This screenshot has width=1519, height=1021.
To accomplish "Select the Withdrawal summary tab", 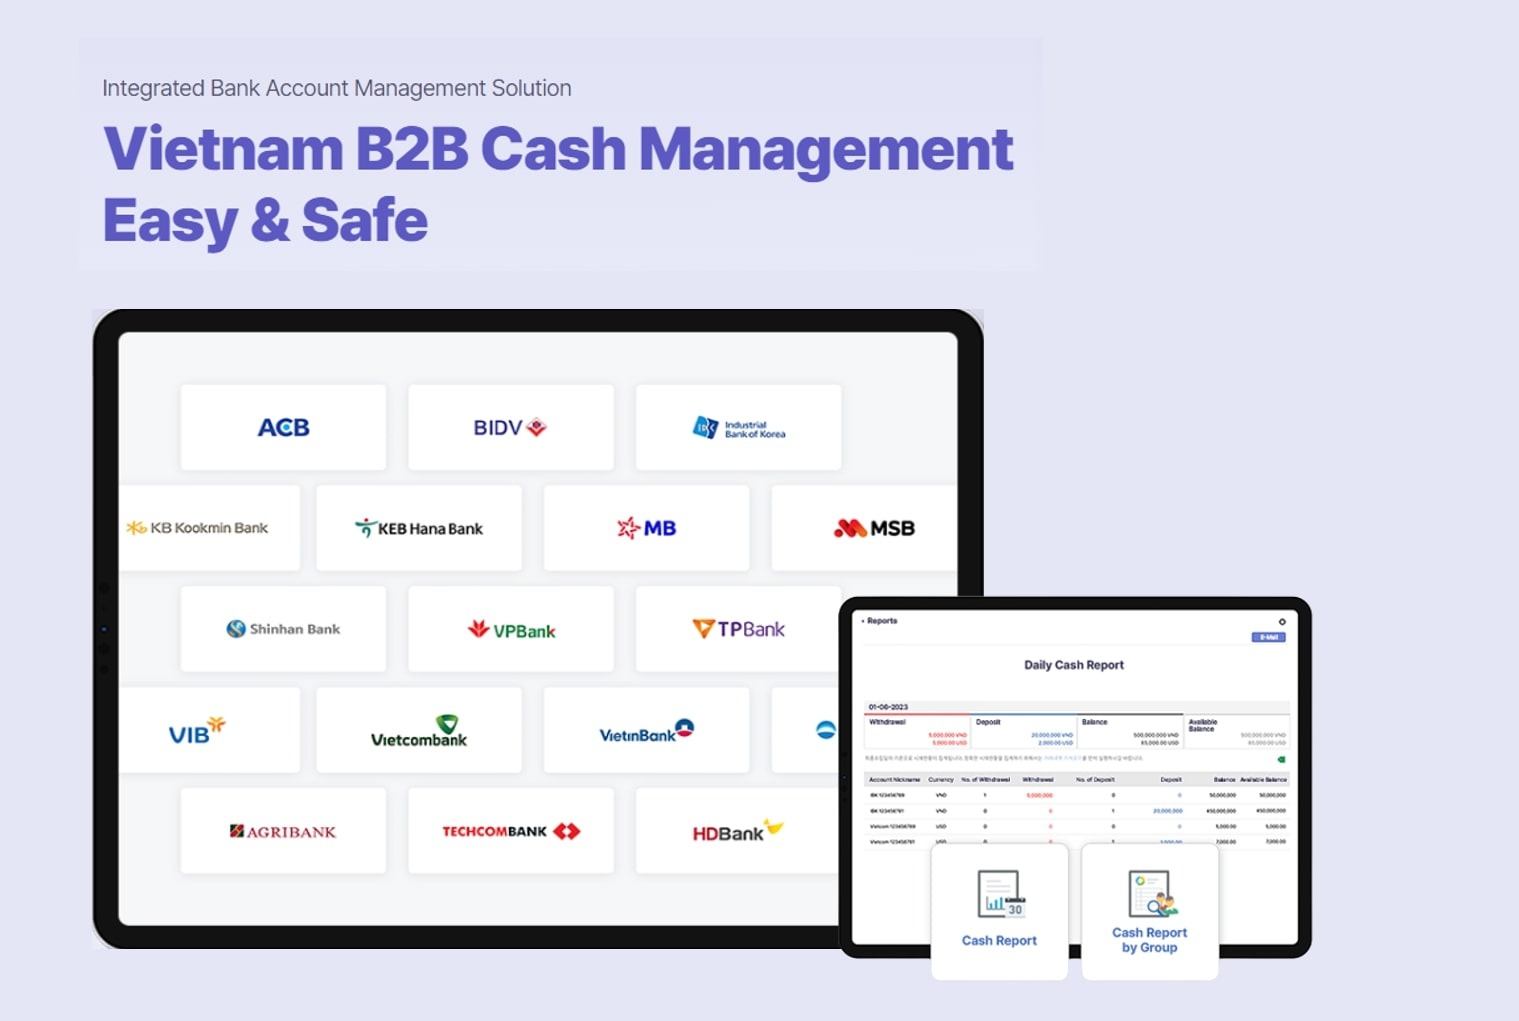I will pos(918,731).
